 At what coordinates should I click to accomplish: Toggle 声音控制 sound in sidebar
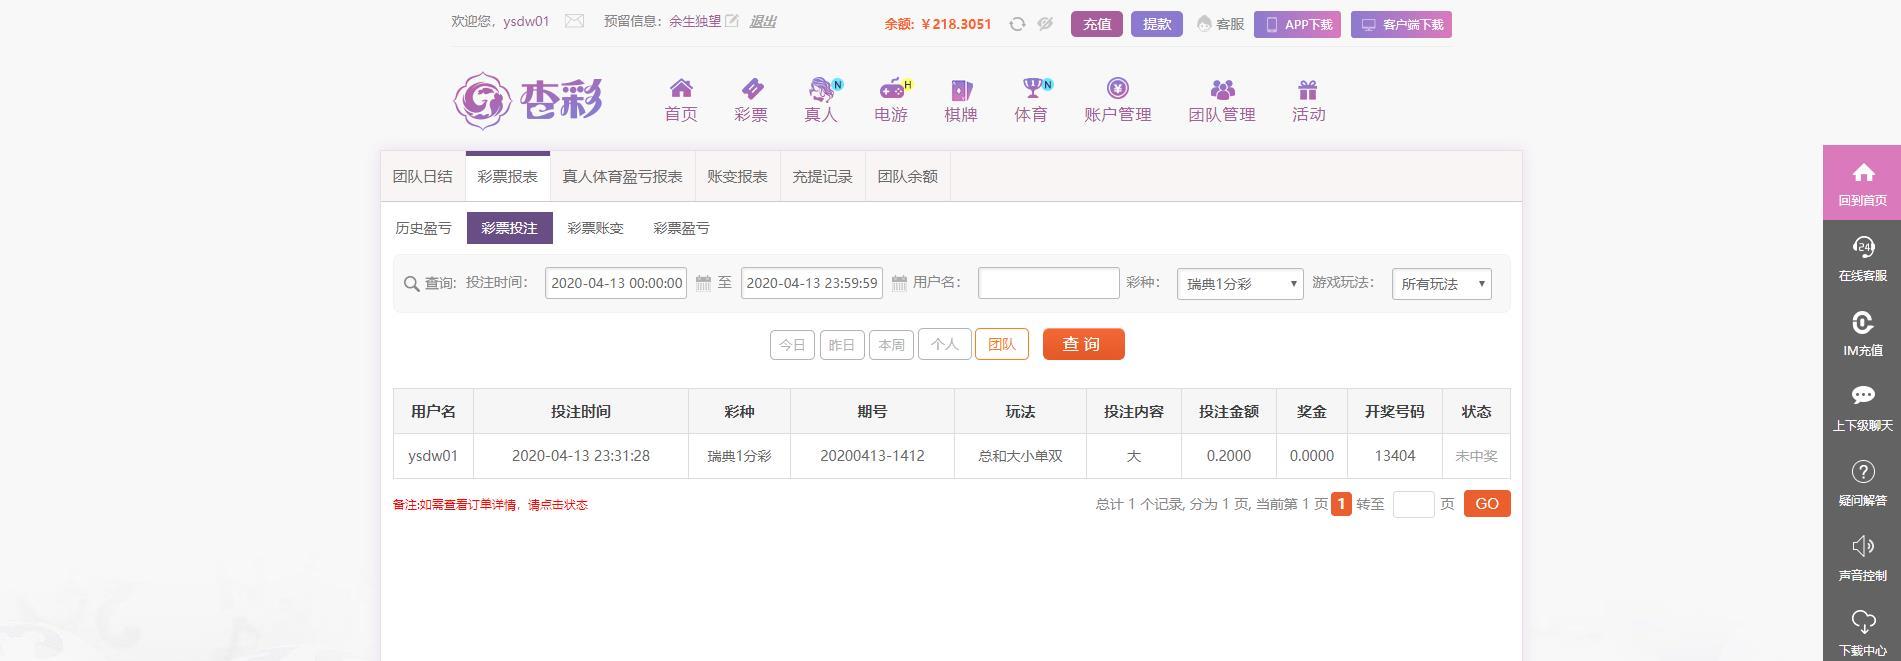point(1862,558)
